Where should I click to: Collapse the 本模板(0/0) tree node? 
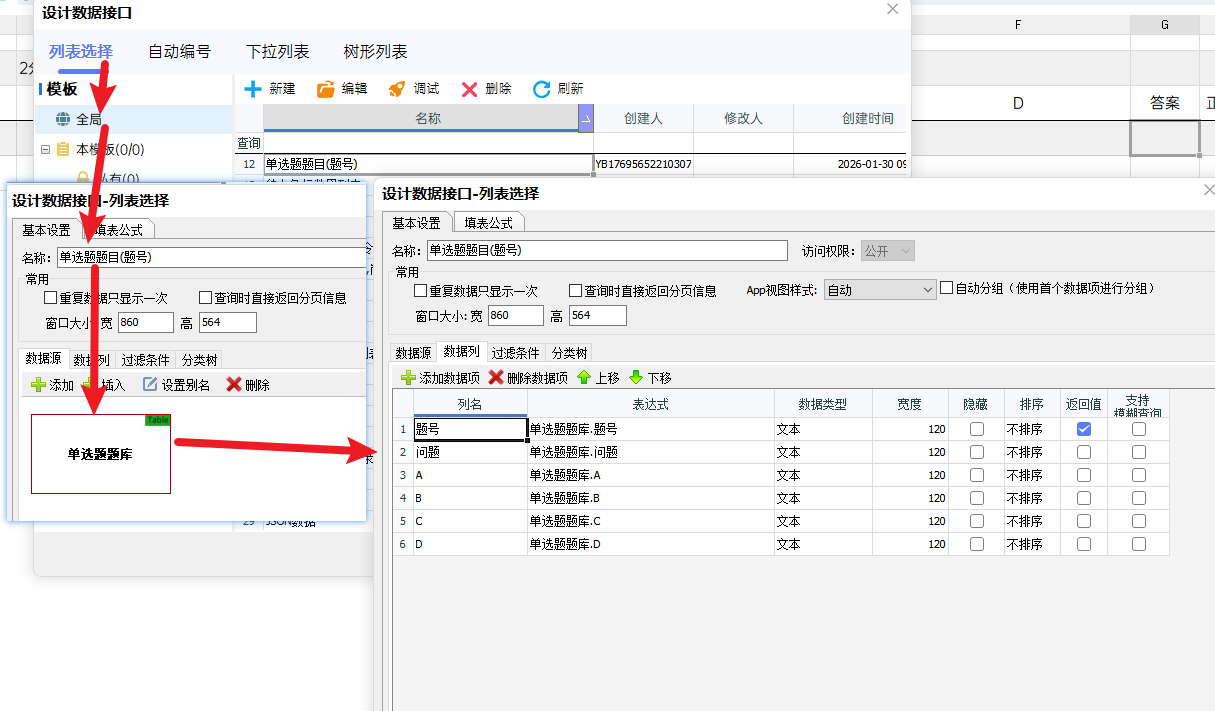[45, 149]
